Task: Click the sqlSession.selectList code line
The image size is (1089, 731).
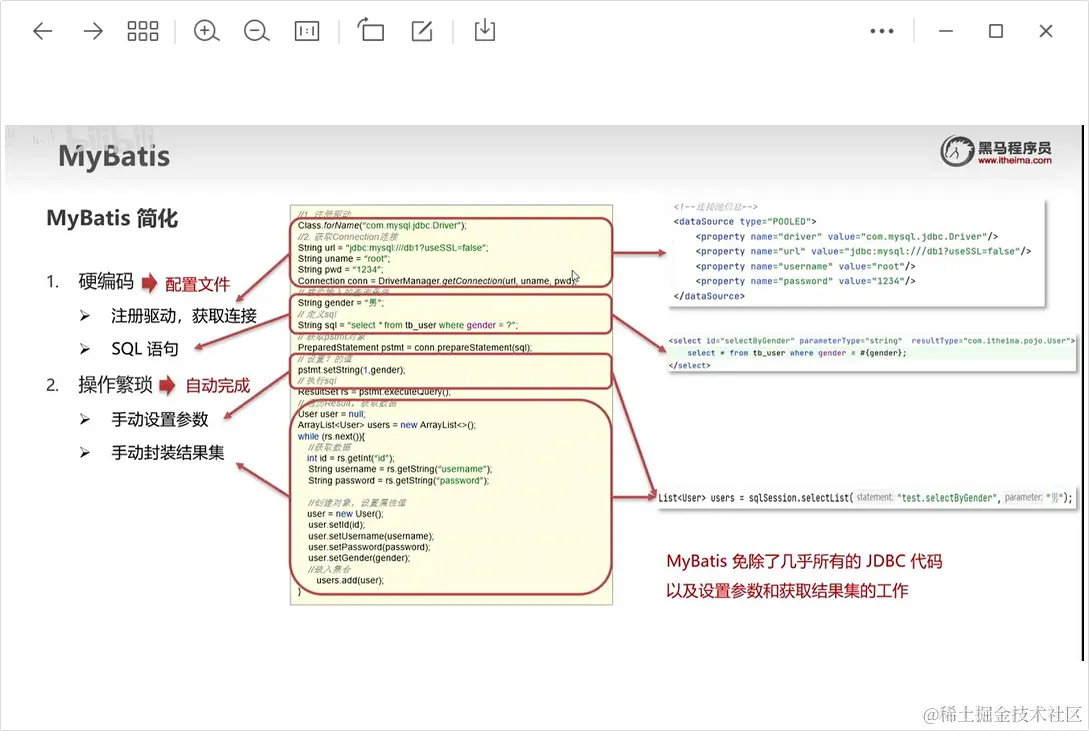Action: [x=865, y=498]
